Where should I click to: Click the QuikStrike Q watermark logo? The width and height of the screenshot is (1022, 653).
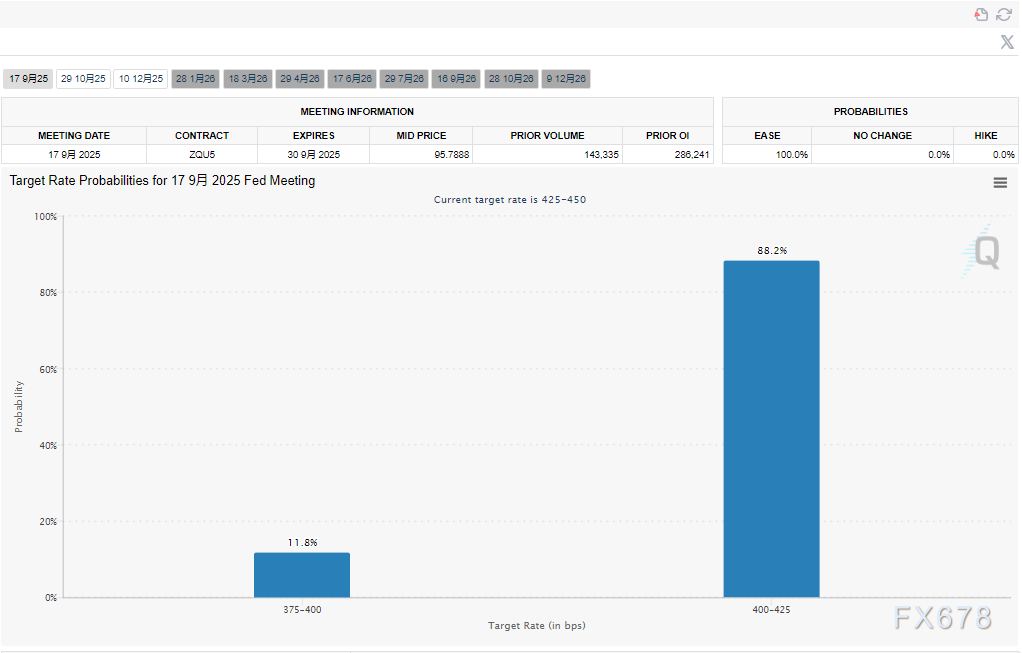984,251
